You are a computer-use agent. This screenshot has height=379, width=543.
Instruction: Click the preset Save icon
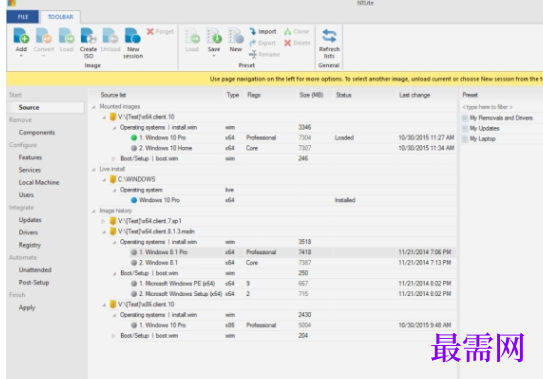pyautogui.click(x=214, y=36)
